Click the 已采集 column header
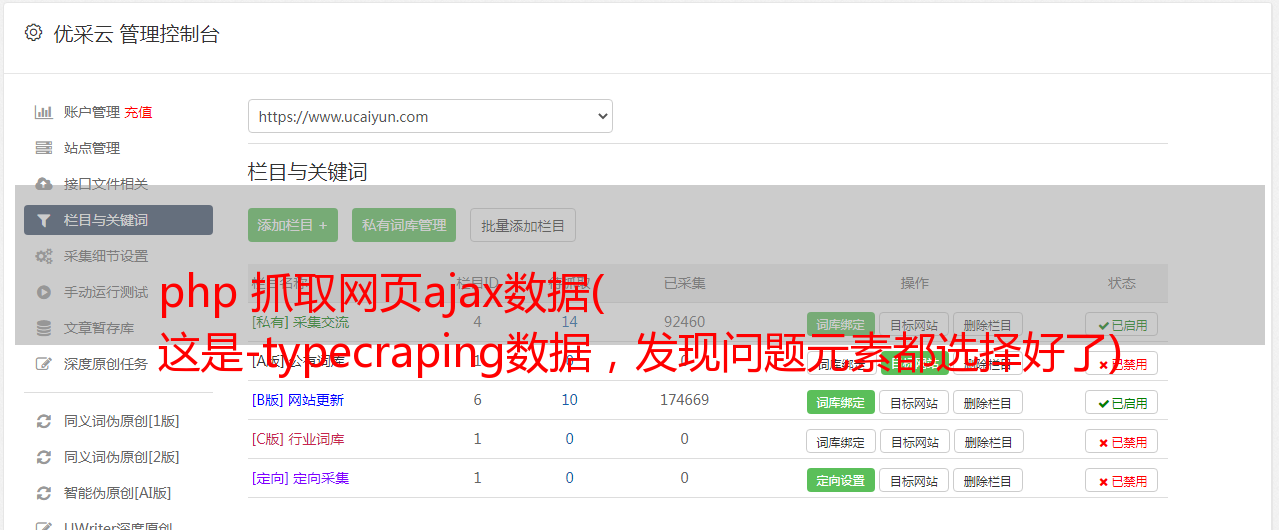Image resolution: width=1279 pixels, height=530 pixels. [x=685, y=283]
